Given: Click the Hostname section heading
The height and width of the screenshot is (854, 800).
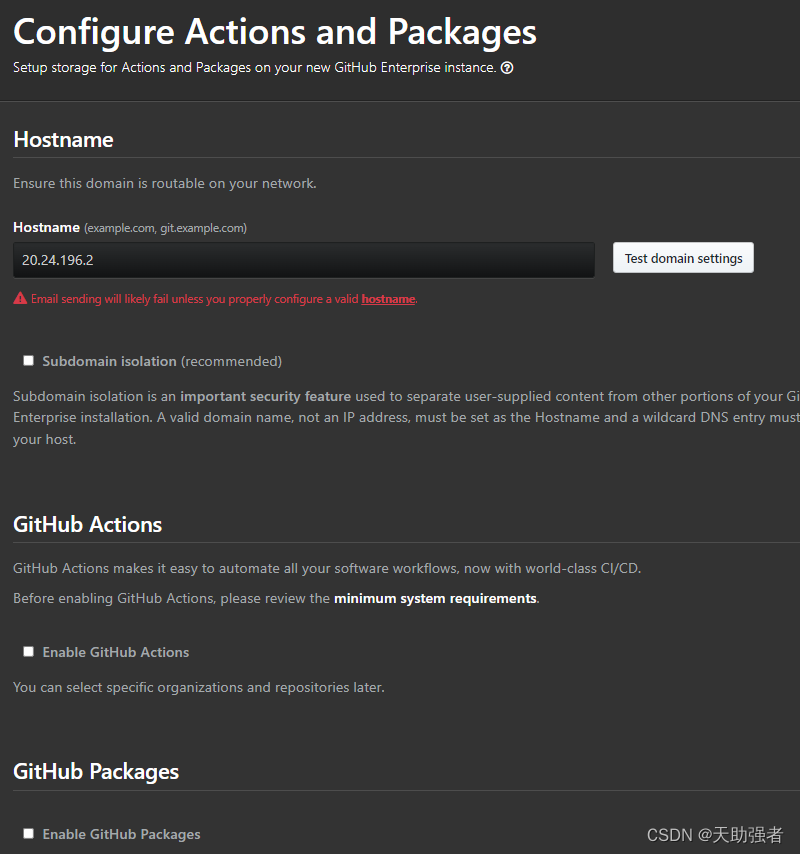Looking at the screenshot, I should click(63, 140).
